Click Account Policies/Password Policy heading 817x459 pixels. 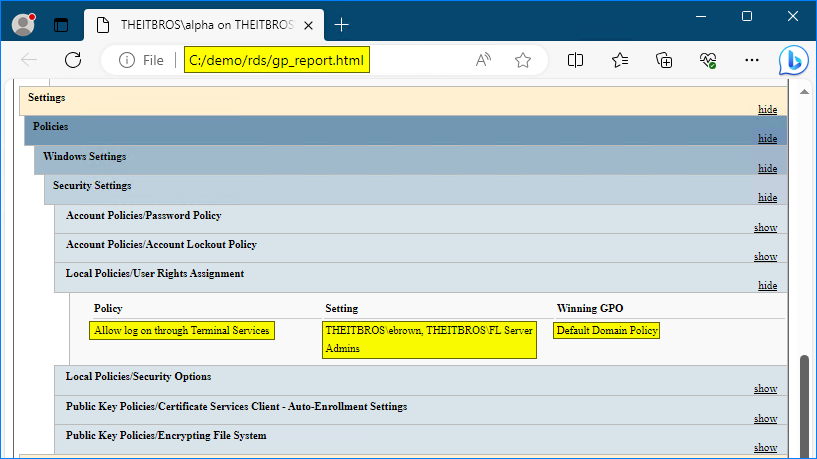pyautogui.click(x=144, y=215)
